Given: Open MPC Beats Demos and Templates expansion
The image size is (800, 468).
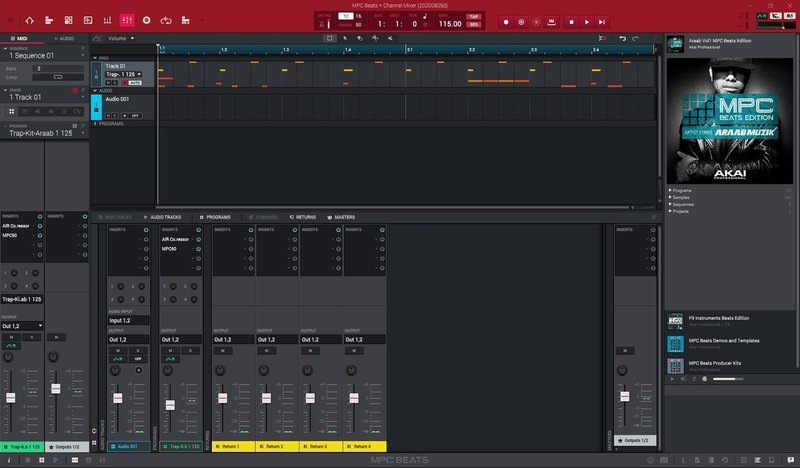Looking at the screenshot, I should [x=730, y=343].
